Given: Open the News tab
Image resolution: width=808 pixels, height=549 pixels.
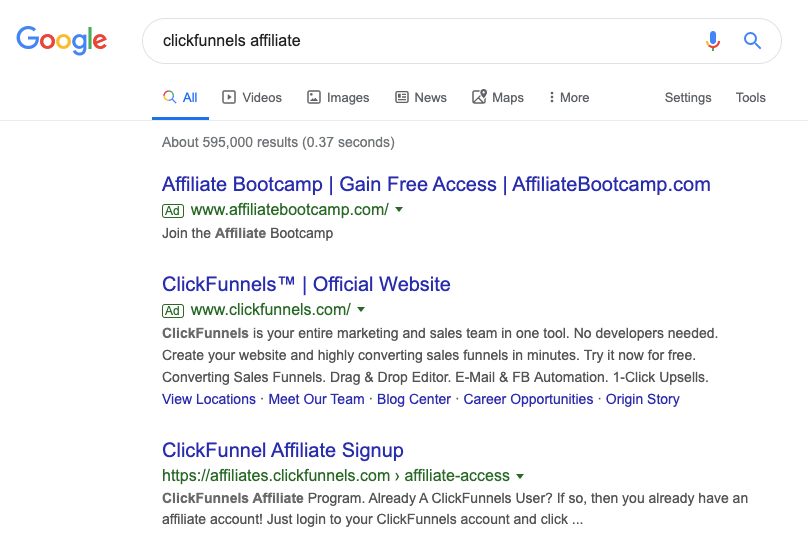Looking at the screenshot, I should coord(421,97).
